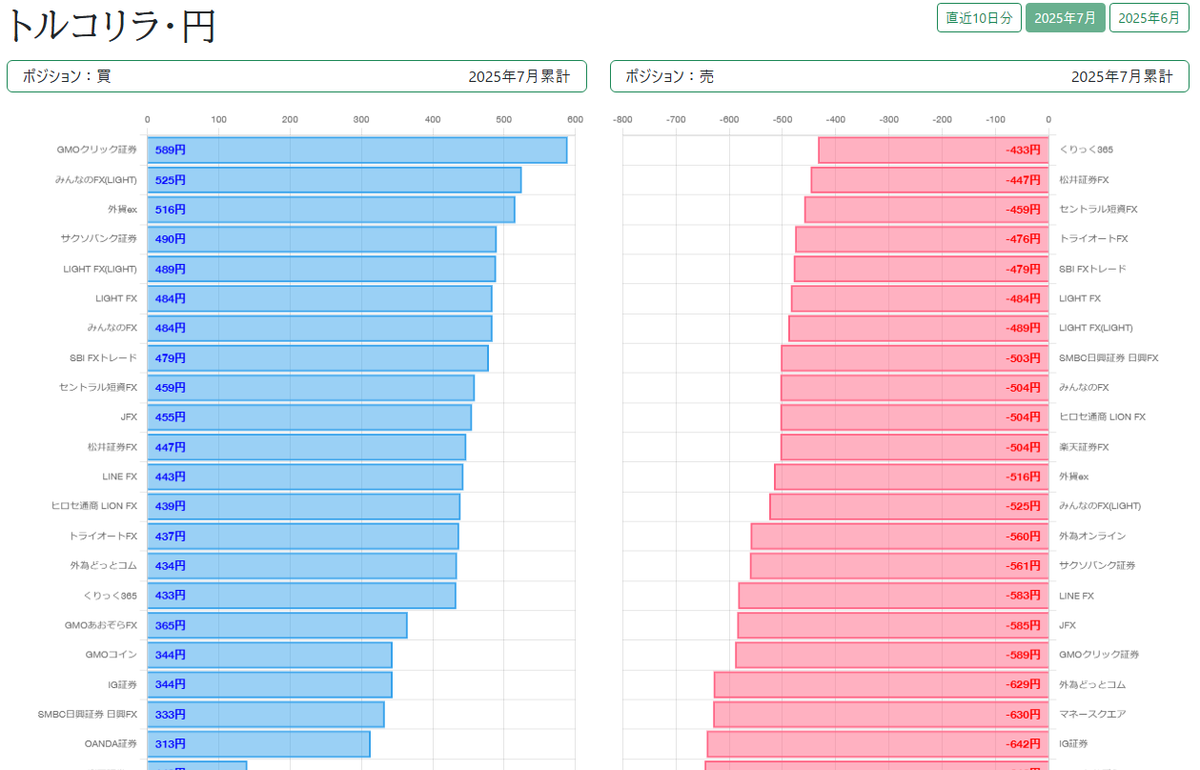The width and height of the screenshot is (1200, 770).
Task: Click the 外貨ex label in the buy chart
Action: [122, 209]
